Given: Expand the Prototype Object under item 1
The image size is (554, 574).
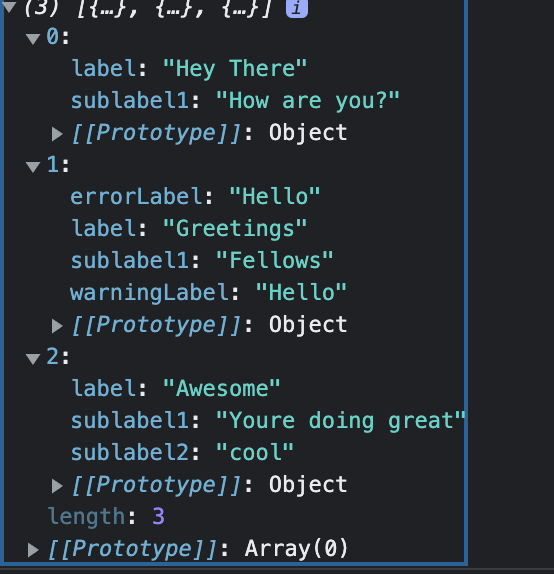Looking at the screenshot, I should click(x=57, y=325).
